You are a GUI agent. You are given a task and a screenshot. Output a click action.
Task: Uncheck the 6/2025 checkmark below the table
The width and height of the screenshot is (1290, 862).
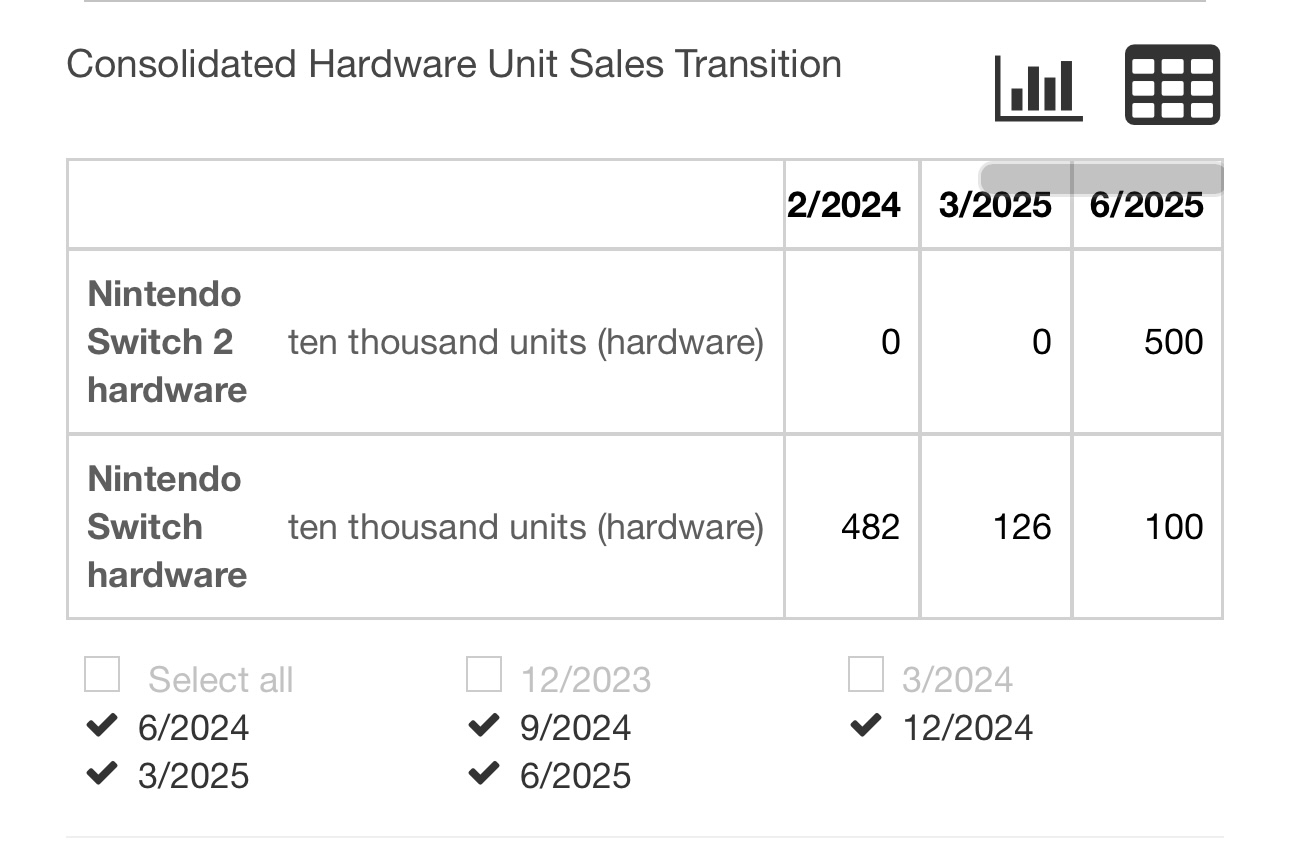coord(484,774)
